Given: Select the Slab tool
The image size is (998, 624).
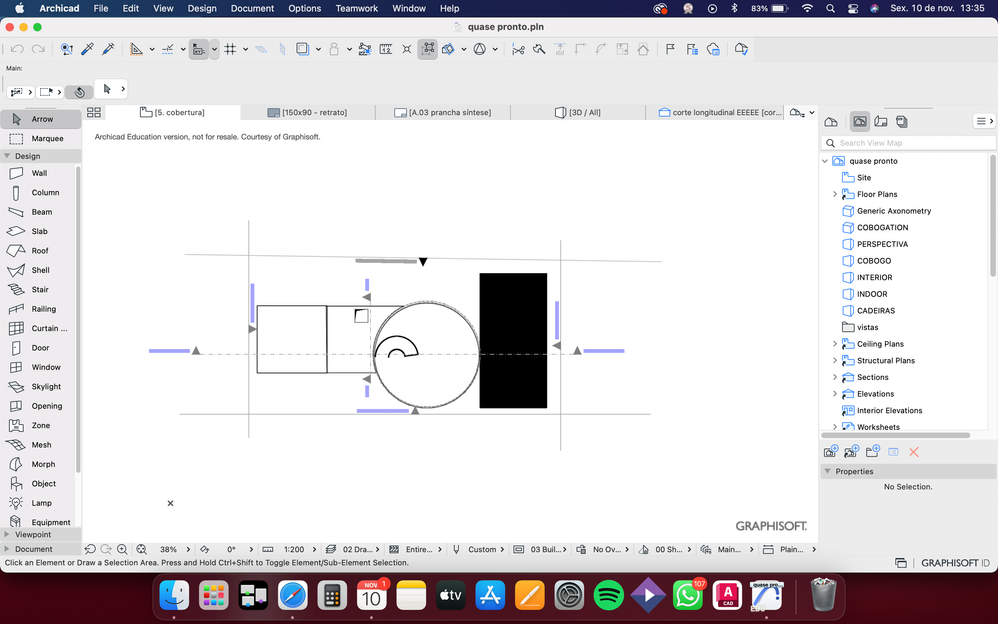Looking at the screenshot, I should [x=41, y=231].
